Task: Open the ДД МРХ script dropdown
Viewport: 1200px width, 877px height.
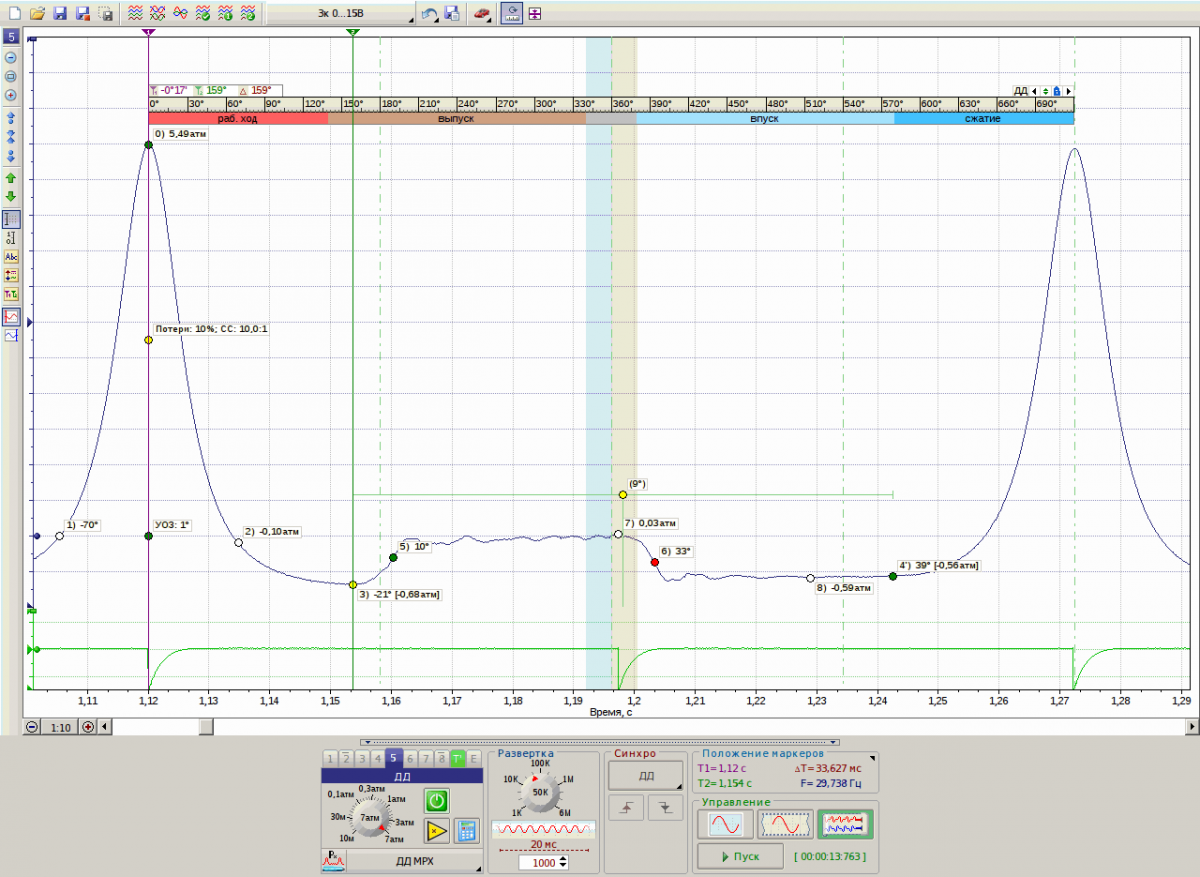Action: [x=414, y=860]
